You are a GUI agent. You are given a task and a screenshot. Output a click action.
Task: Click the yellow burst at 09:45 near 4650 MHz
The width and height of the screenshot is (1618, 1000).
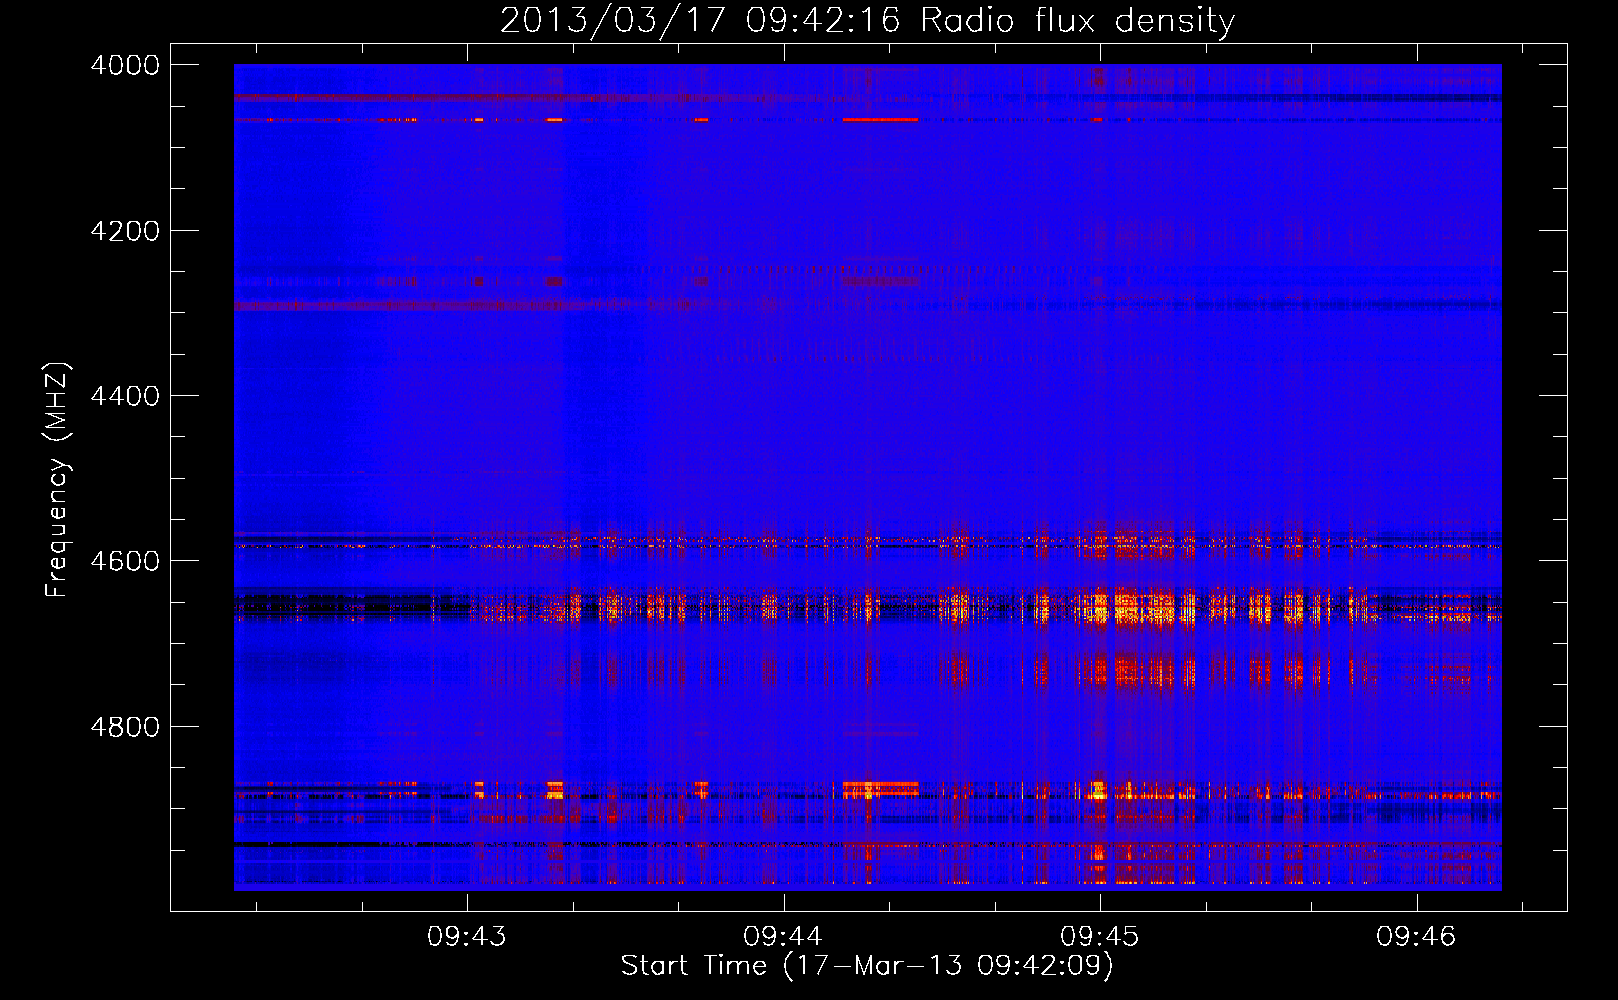tap(1101, 607)
